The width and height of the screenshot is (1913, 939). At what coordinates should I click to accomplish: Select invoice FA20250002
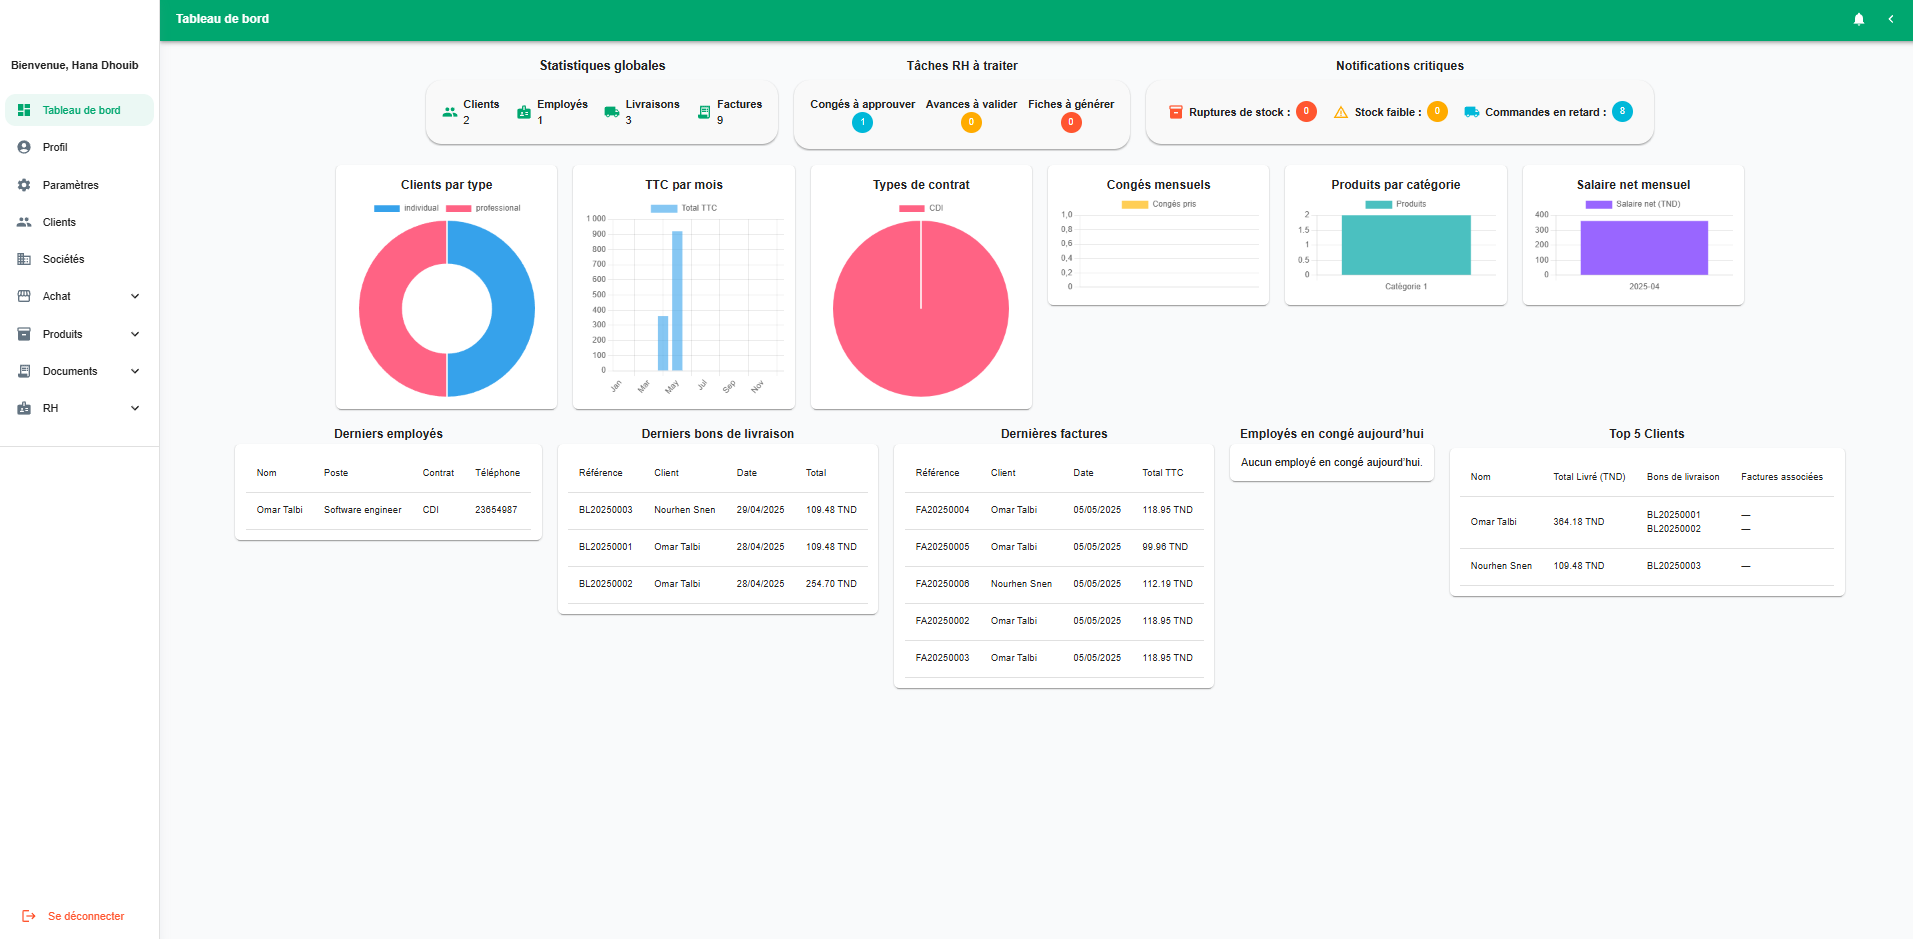click(943, 621)
